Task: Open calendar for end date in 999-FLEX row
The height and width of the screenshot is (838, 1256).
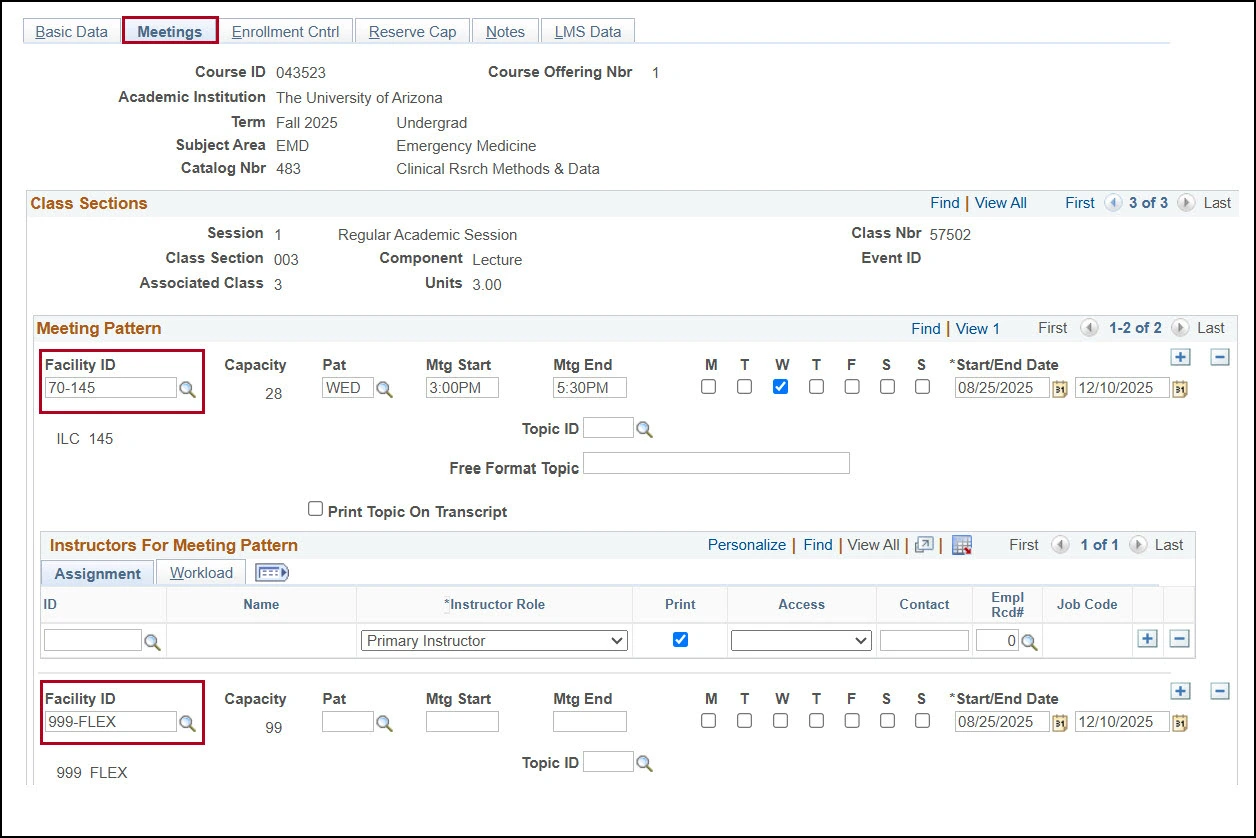Action: click(1180, 723)
